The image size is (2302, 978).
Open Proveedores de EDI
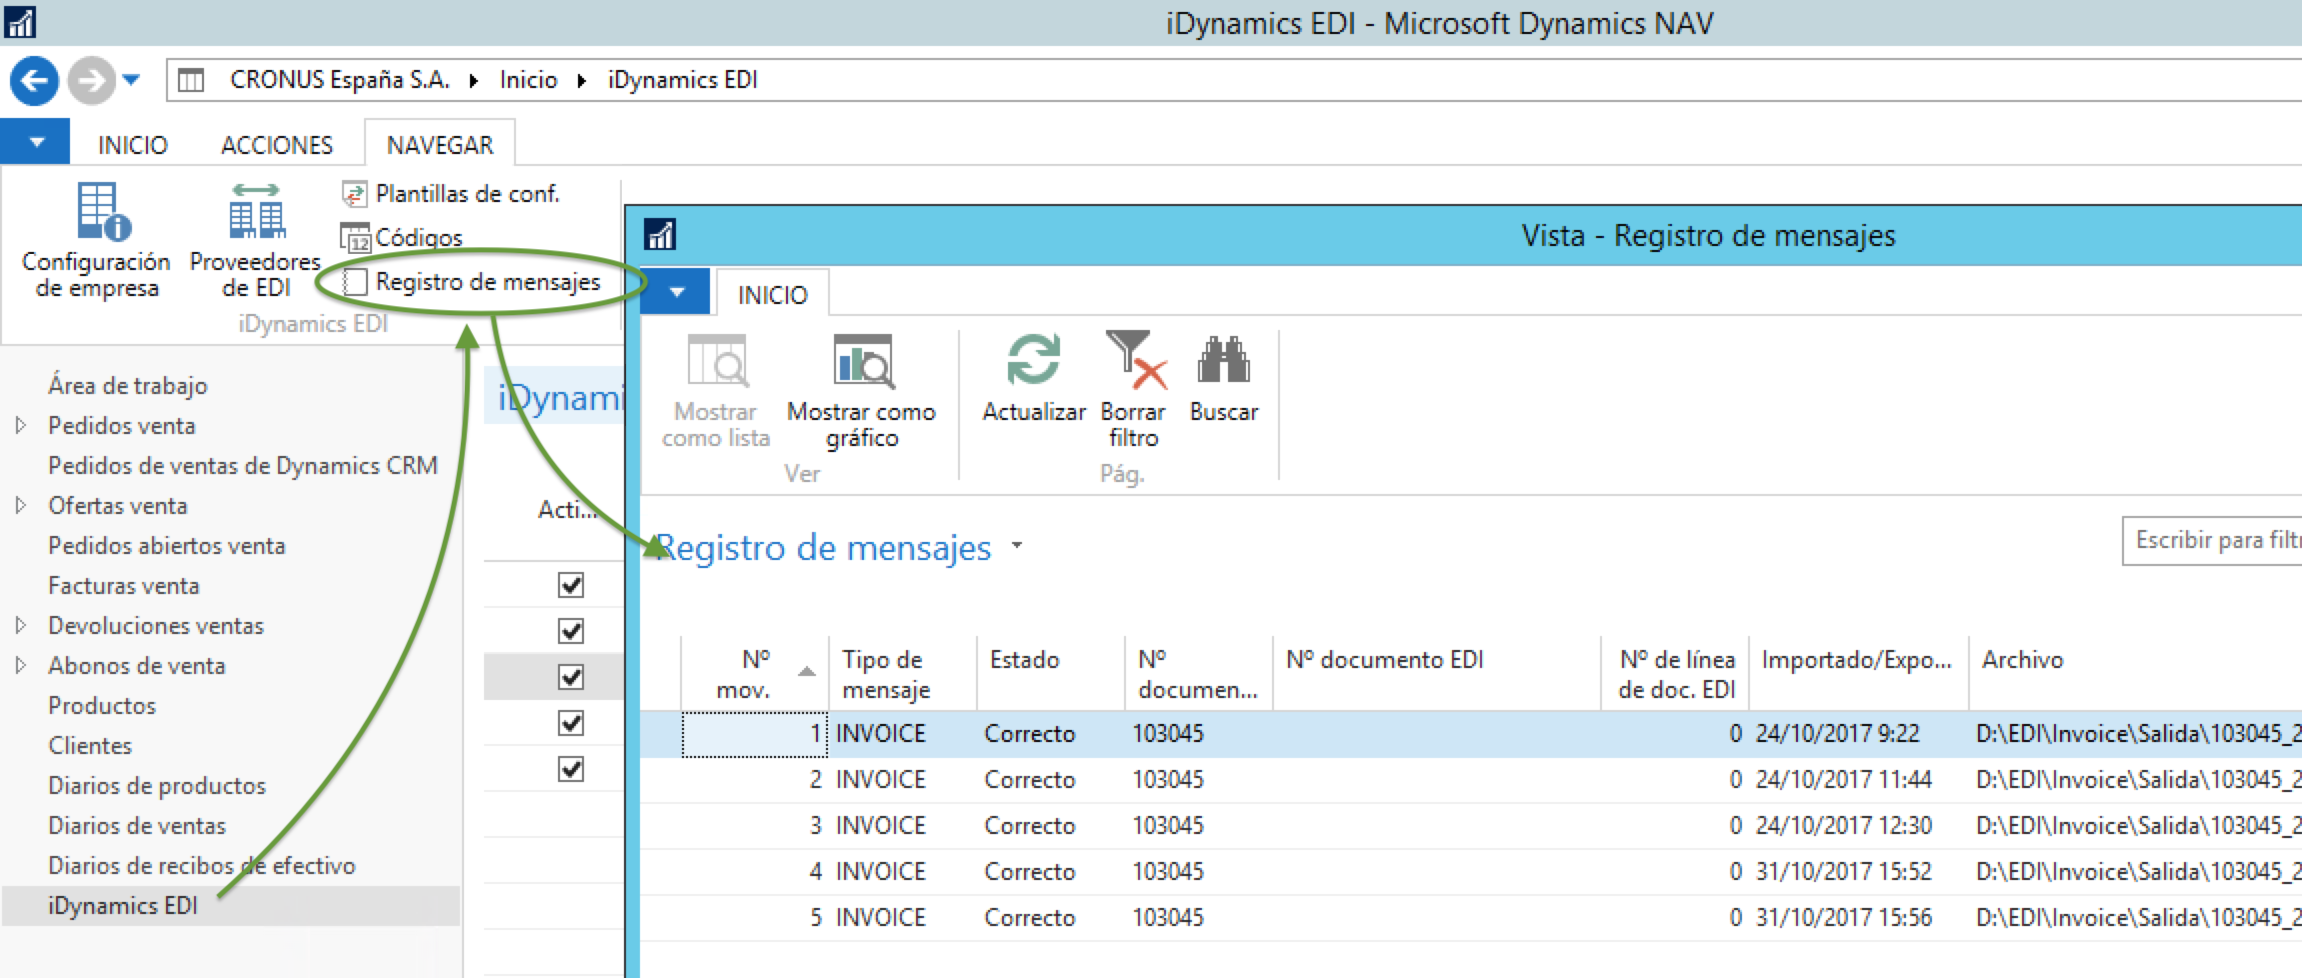point(256,241)
